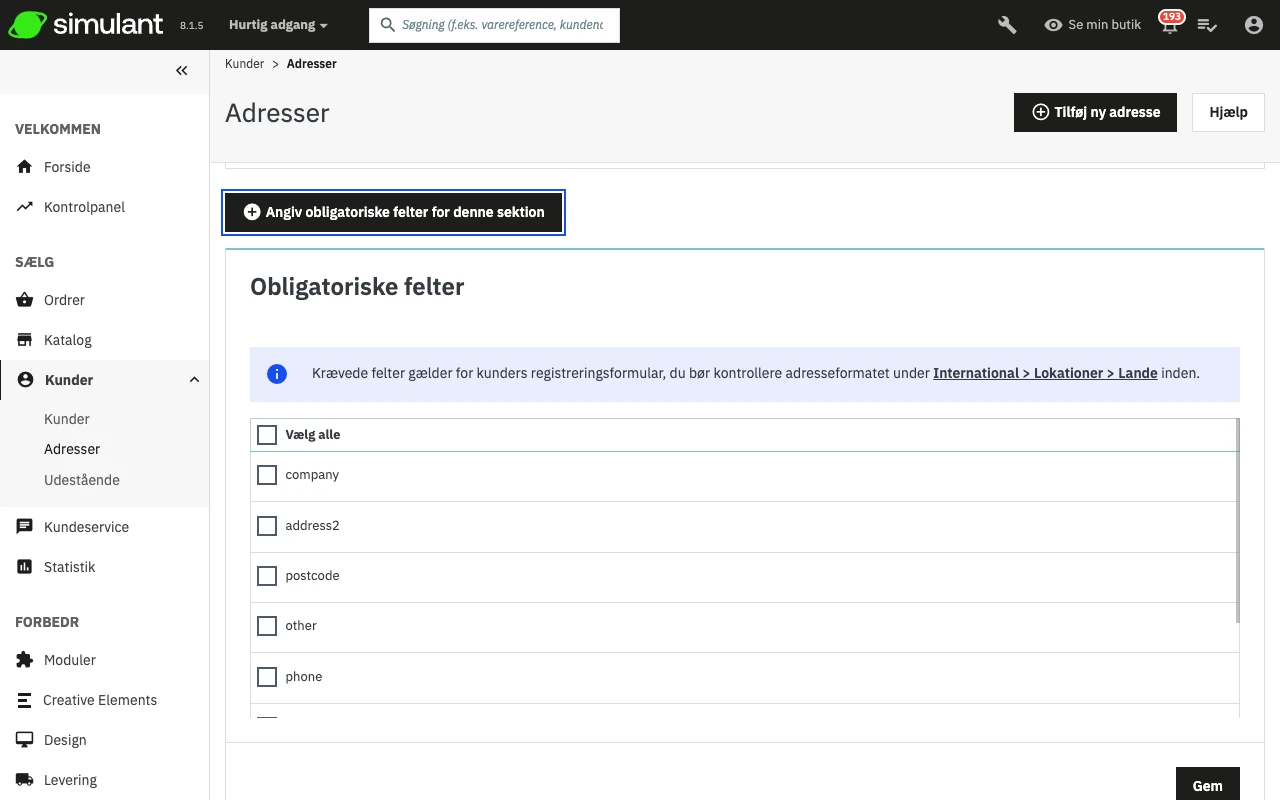Open the Hurtig adgang dropdown
This screenshot has height=800, width=1280.
(x=278, y=25)
